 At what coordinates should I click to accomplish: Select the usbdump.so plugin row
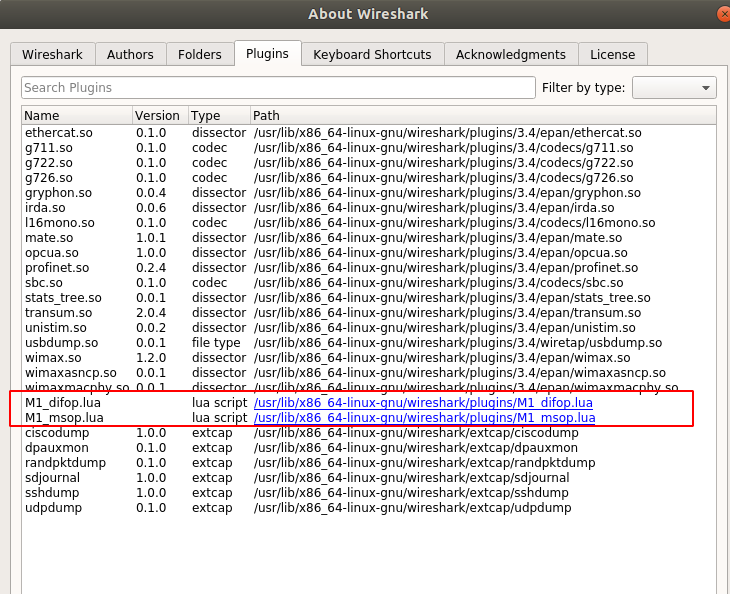point(369,343)
